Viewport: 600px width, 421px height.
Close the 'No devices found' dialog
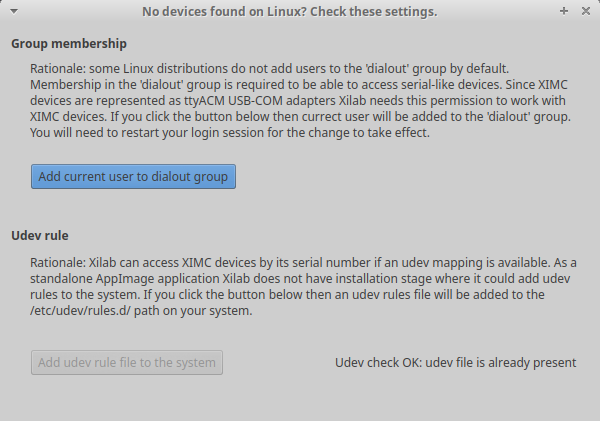click(586, 10)
